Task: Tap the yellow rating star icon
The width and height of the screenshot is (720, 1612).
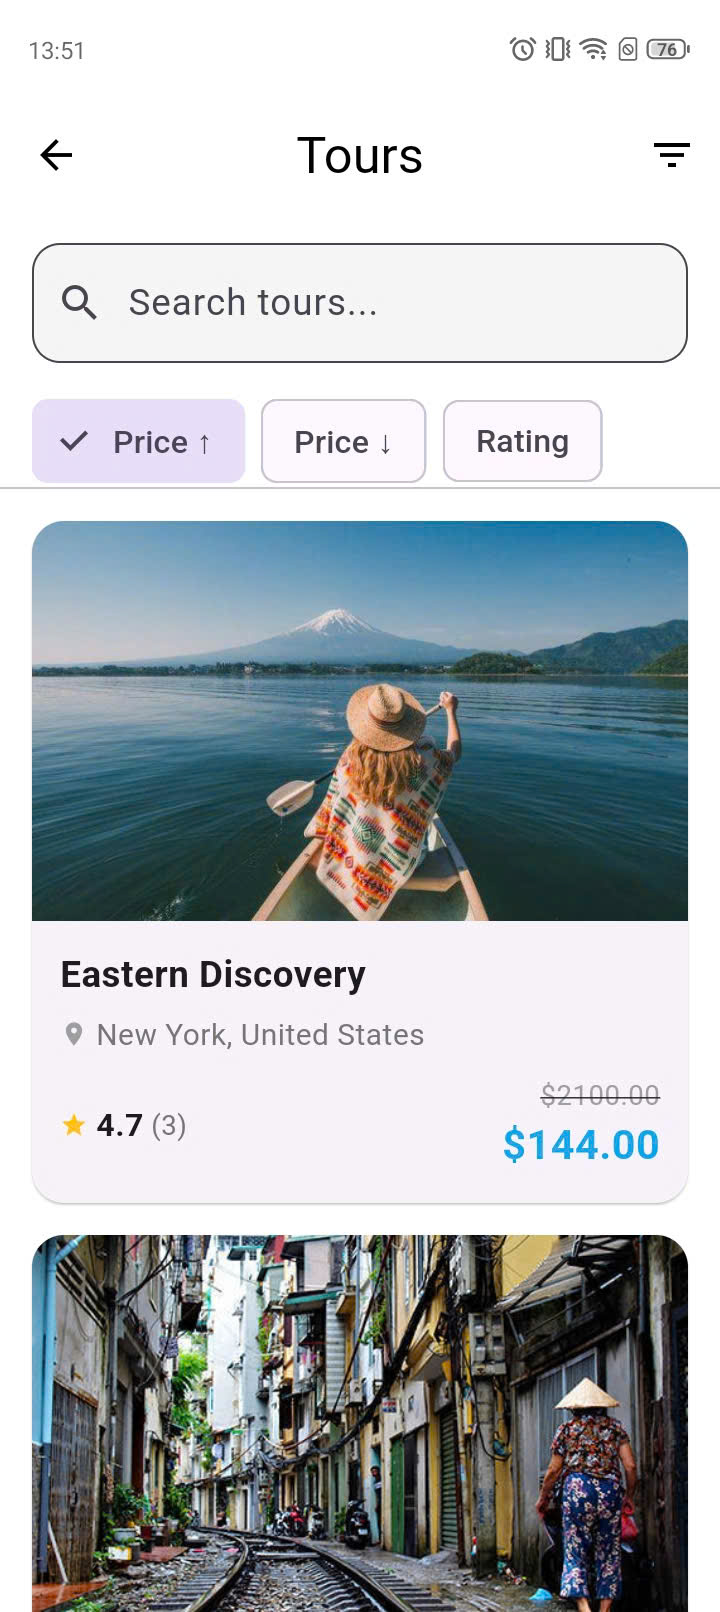Action: coord(73,1126)
